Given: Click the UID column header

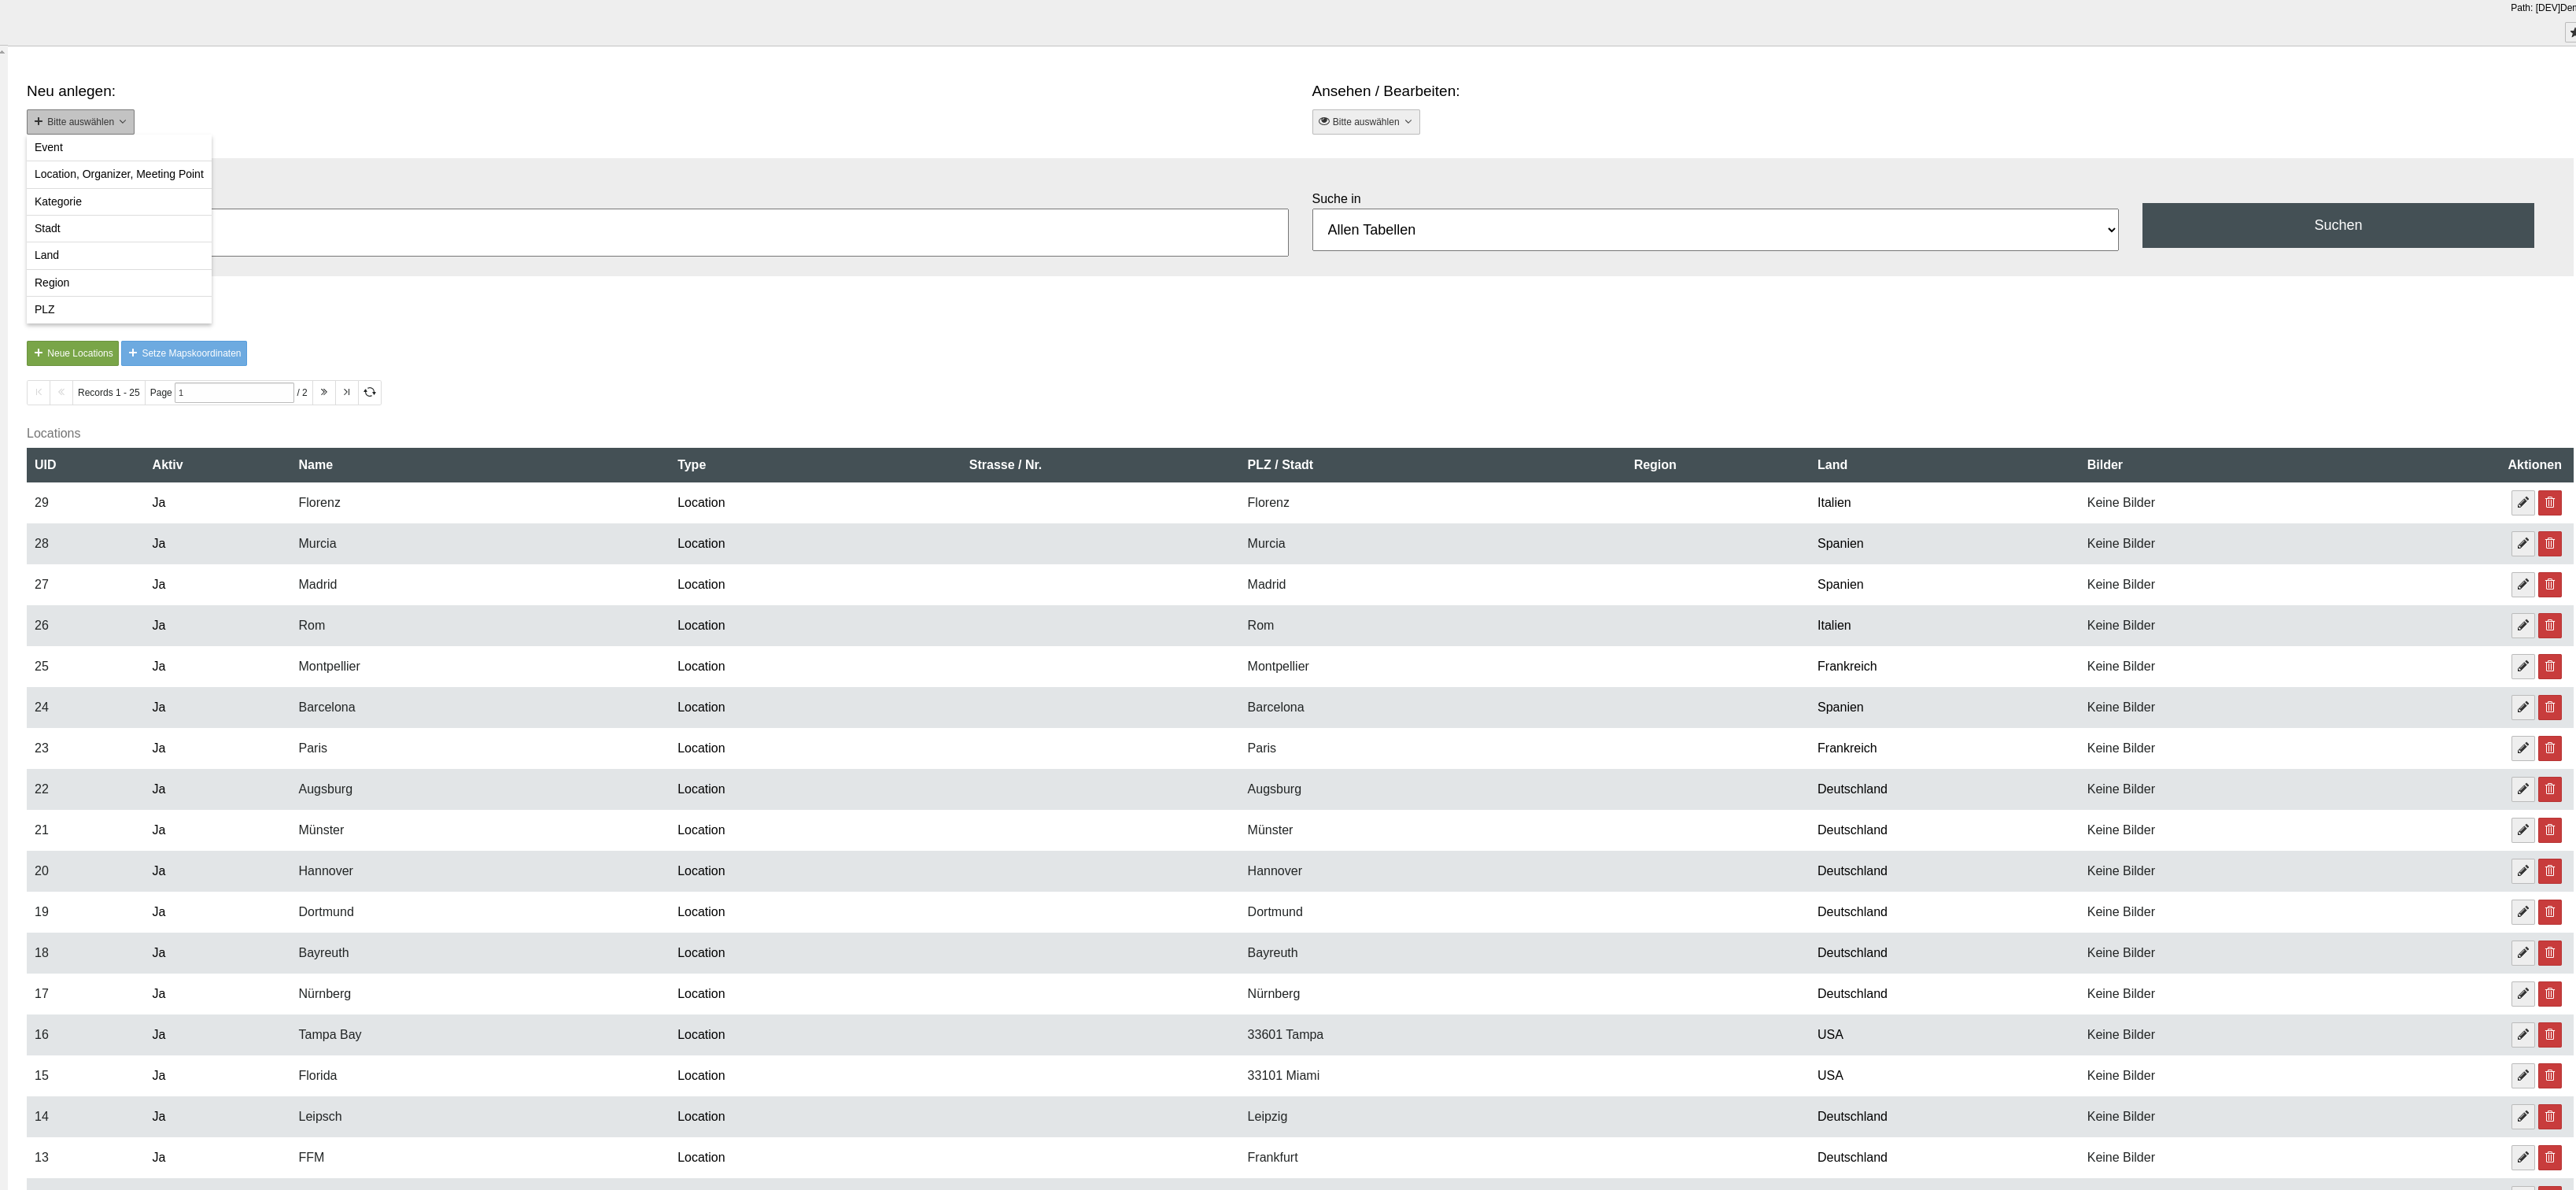Looking at the screenshot, I should [x=45, y=465].
